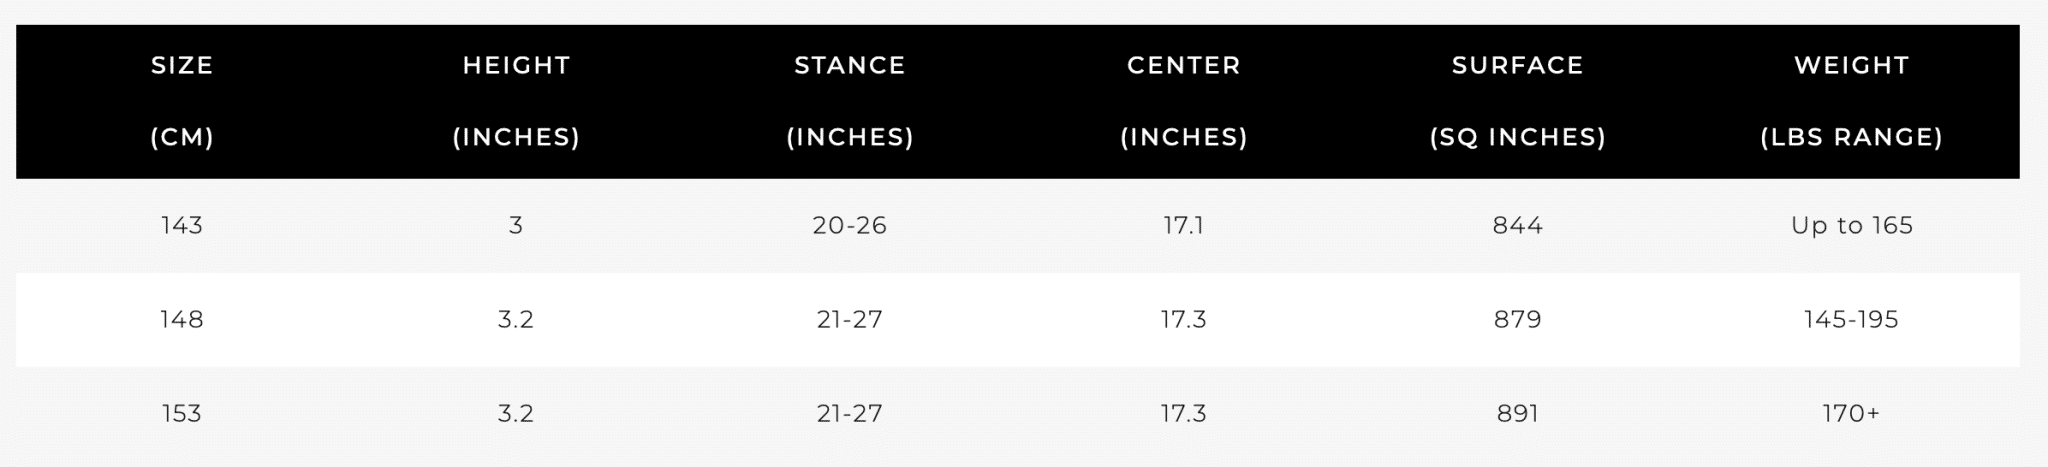Click the 145-195 weight range cell

1852,319
